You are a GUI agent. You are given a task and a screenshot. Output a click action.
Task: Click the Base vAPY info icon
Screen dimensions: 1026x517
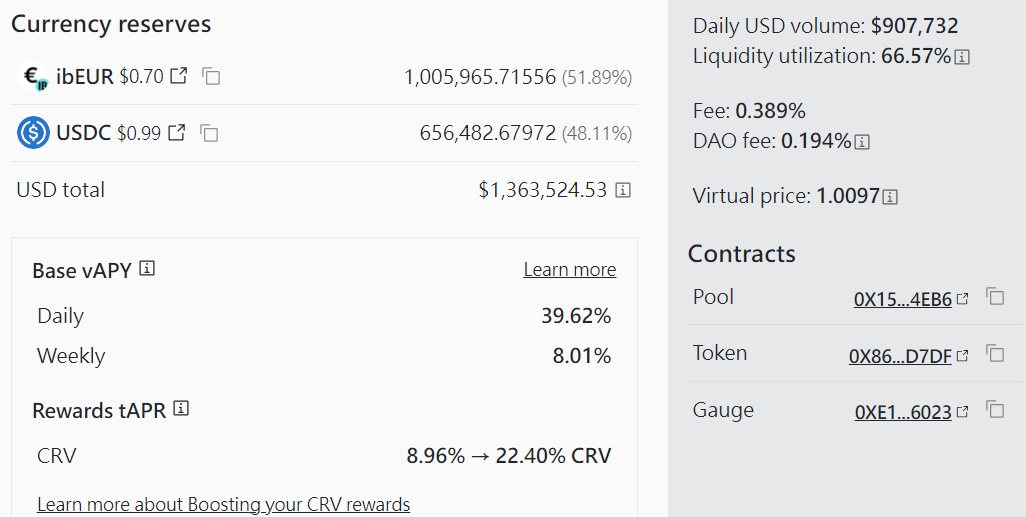tap(147, 268)
